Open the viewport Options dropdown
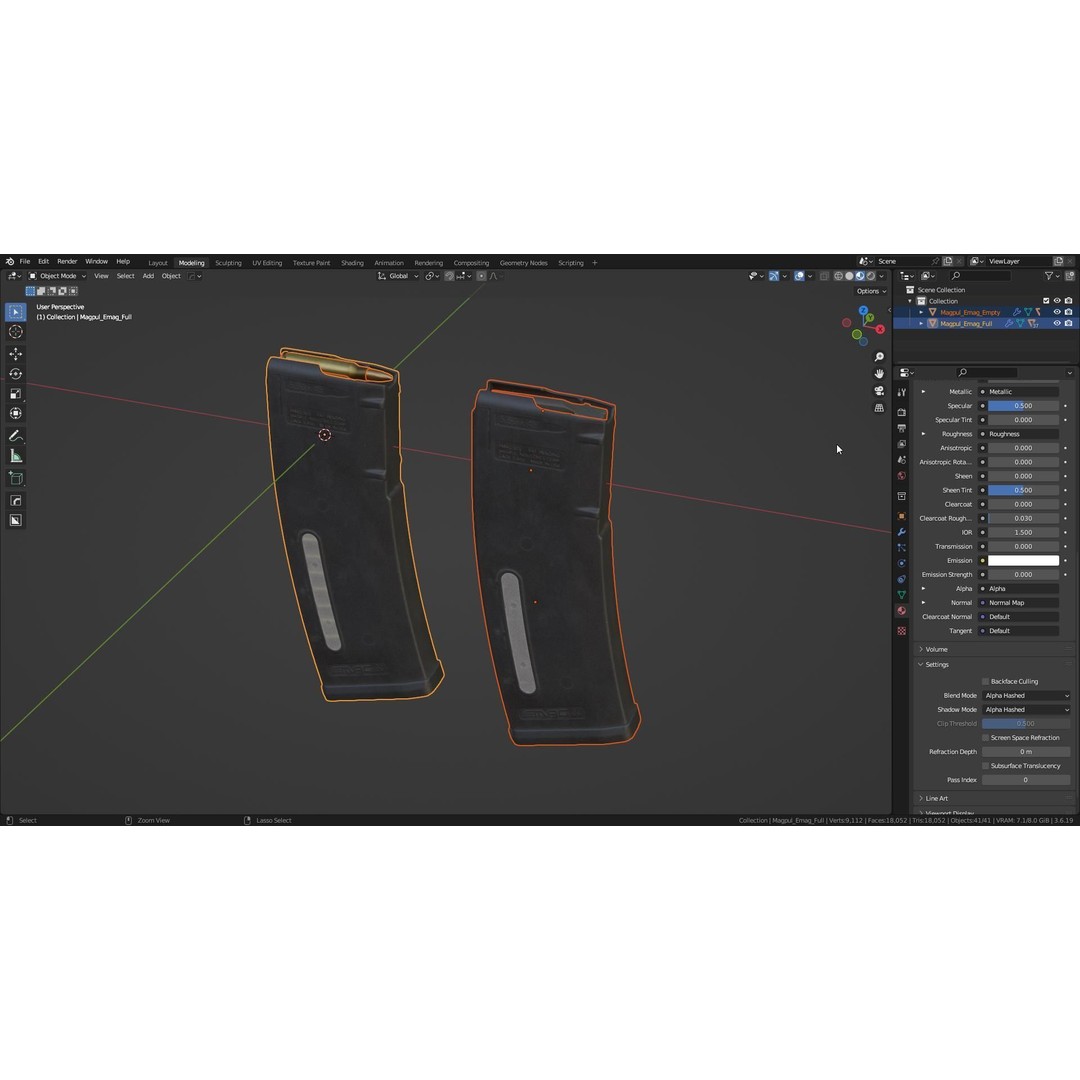 [x=871, y=291]
